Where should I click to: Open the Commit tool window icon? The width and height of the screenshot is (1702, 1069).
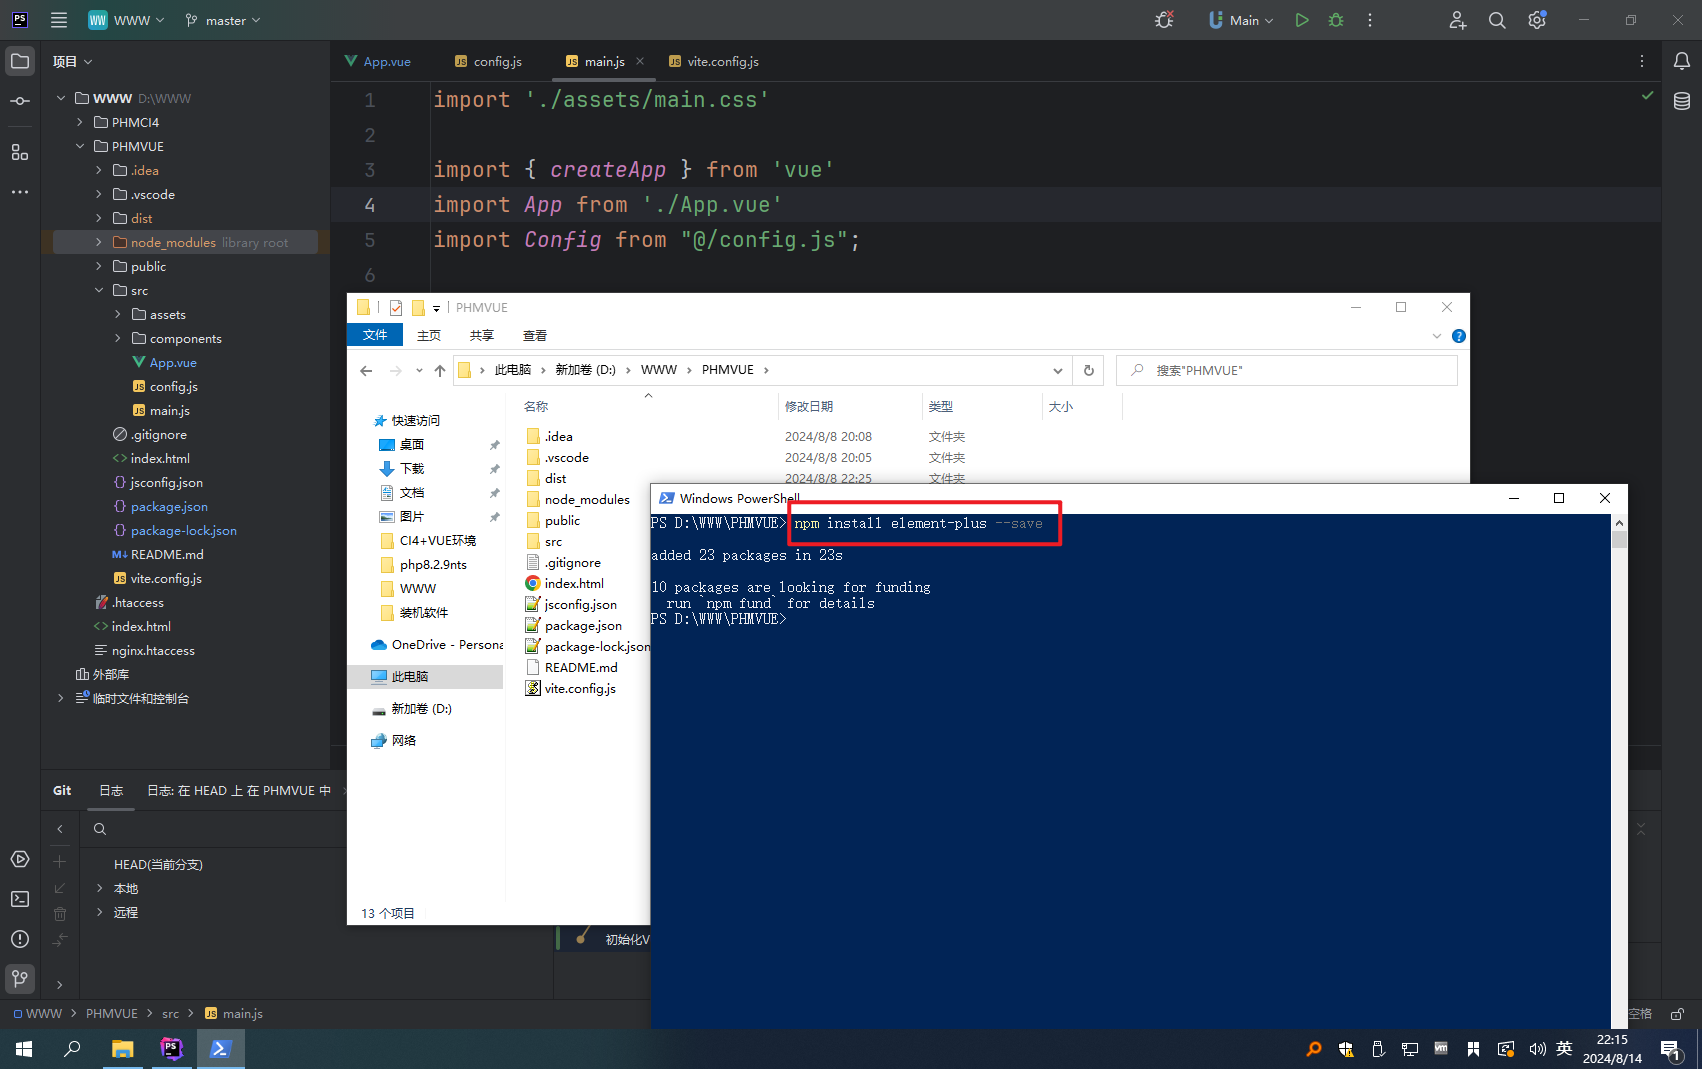[x=20, y=101]
